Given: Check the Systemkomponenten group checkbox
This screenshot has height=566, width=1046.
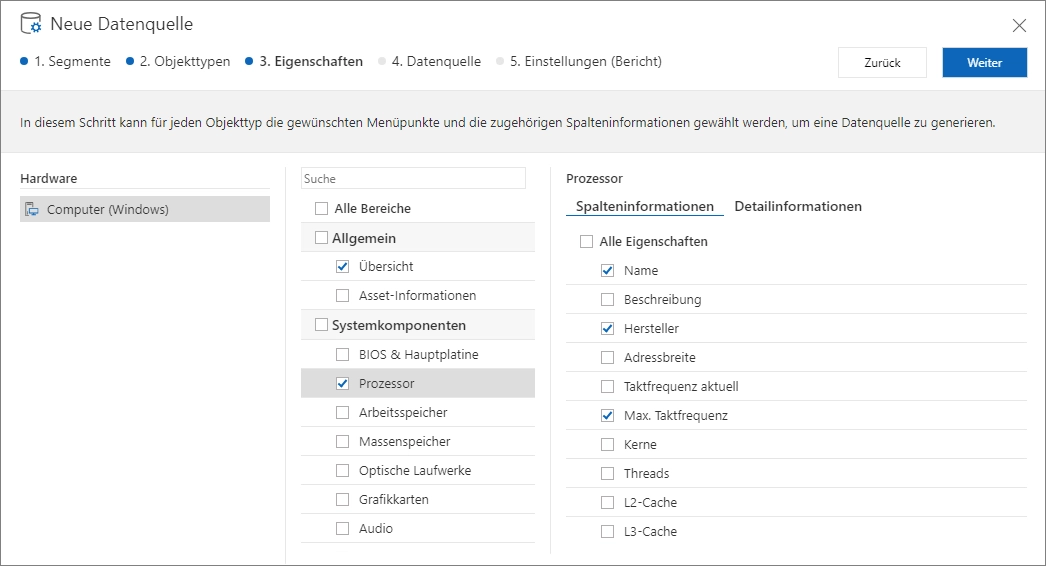Looking at the screenshot, I should tap(322, 324).
